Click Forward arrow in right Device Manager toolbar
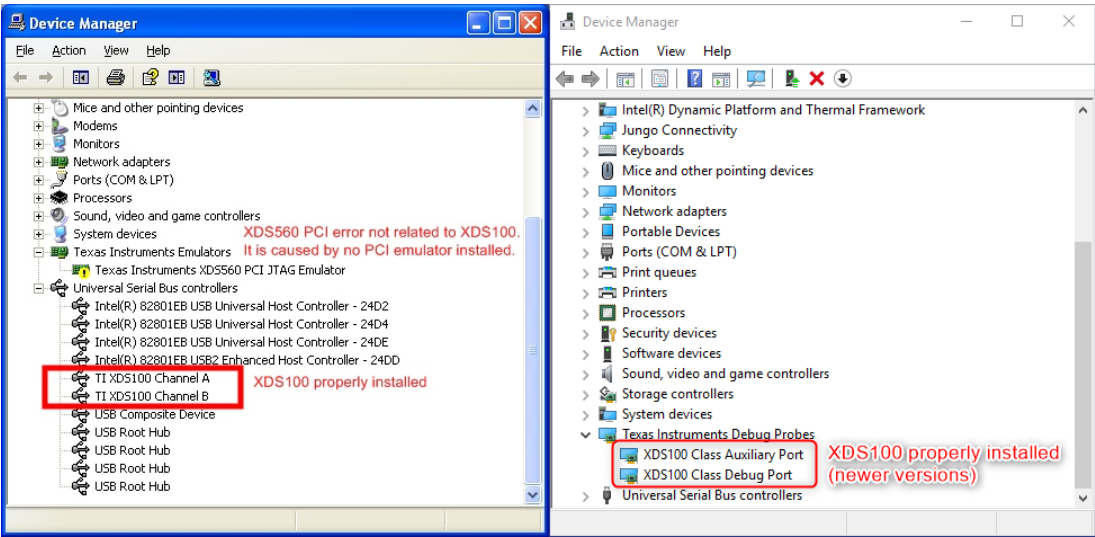This screenshot has height=537, width=1095. pyautogui.click(x=591, y=79)
